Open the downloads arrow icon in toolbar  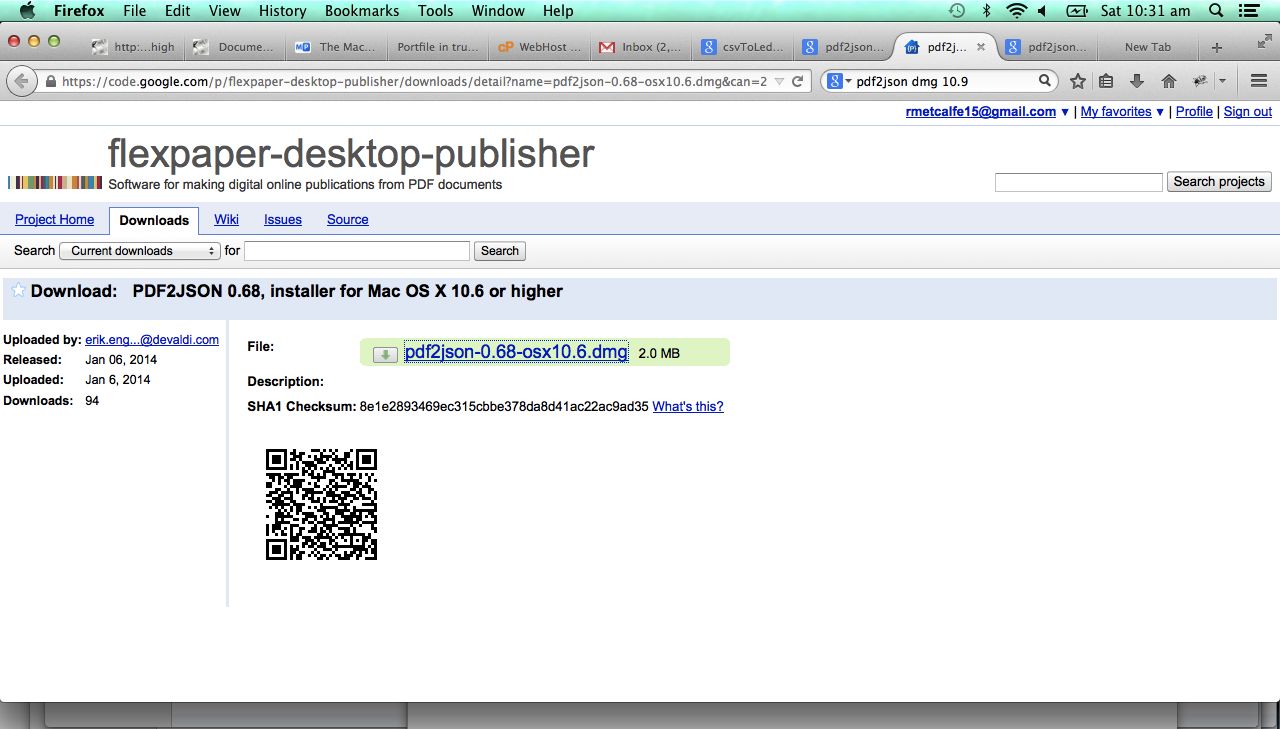(1137, 81)
